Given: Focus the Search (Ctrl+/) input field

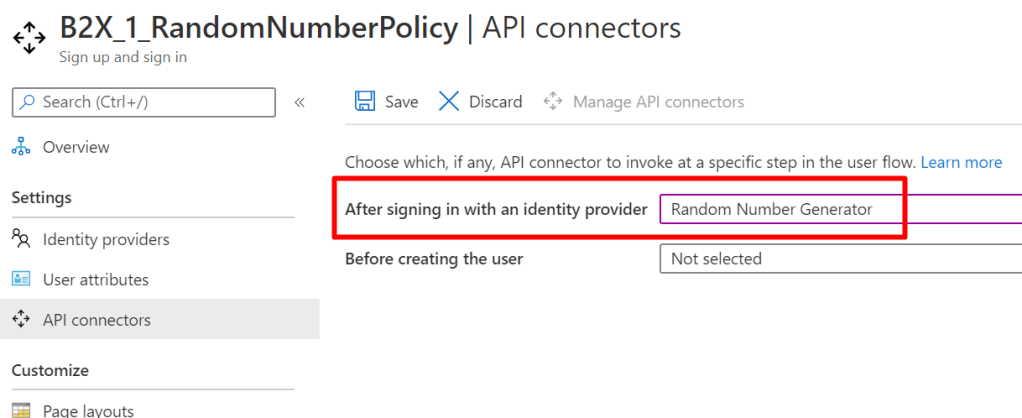Looking at the screenshot, I should coord(150,102).
